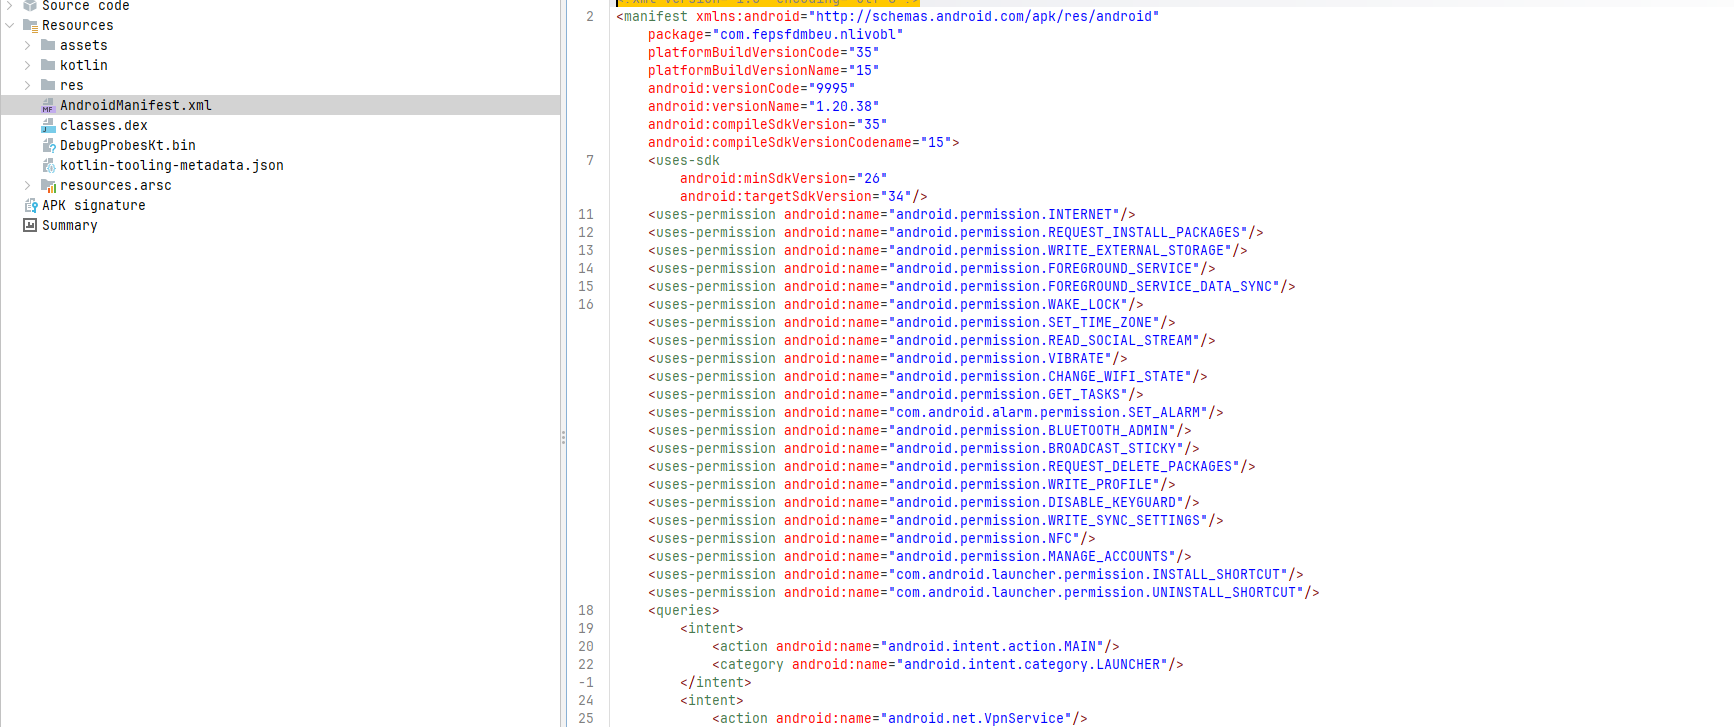Click the xmlns schema URL in manifest tag
Image resolution: width=1734 pixels, height=727 pixels.
pyautogui.click(x=984, y=16)
